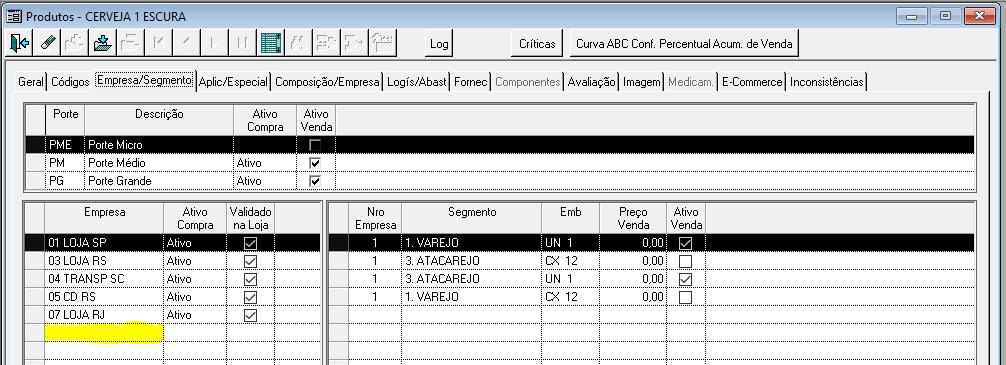
Task: Toggle Validado na Loja for 03 LOJA RS
Action: (250, 261)
